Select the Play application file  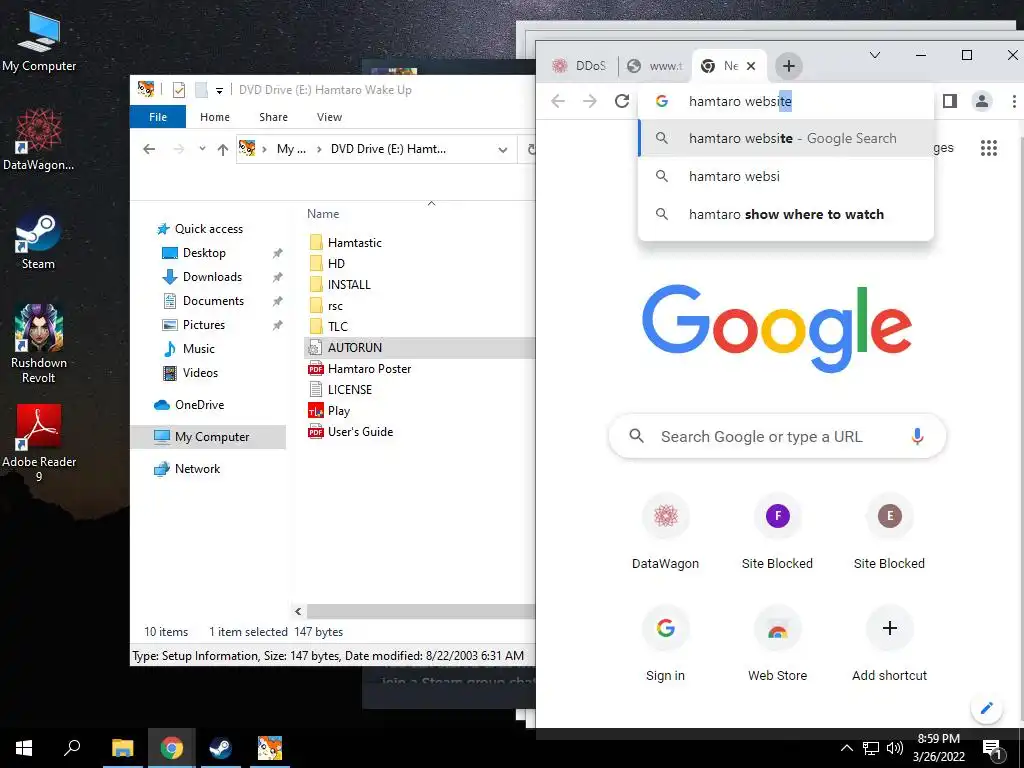pos(338,411)
